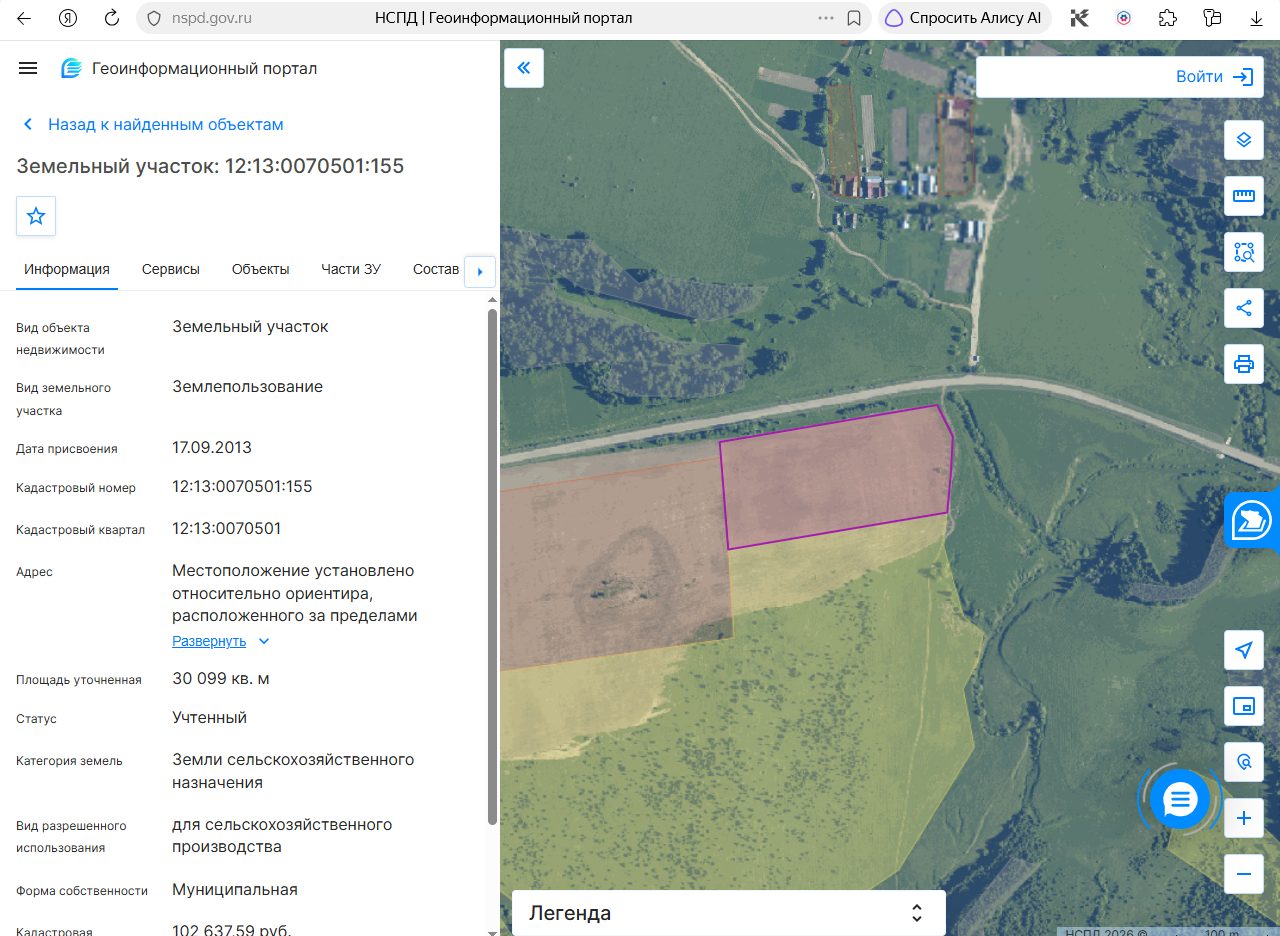Open the Части ЗУ tab
This screenshot has width=1280, height=936.
point(351,269)
